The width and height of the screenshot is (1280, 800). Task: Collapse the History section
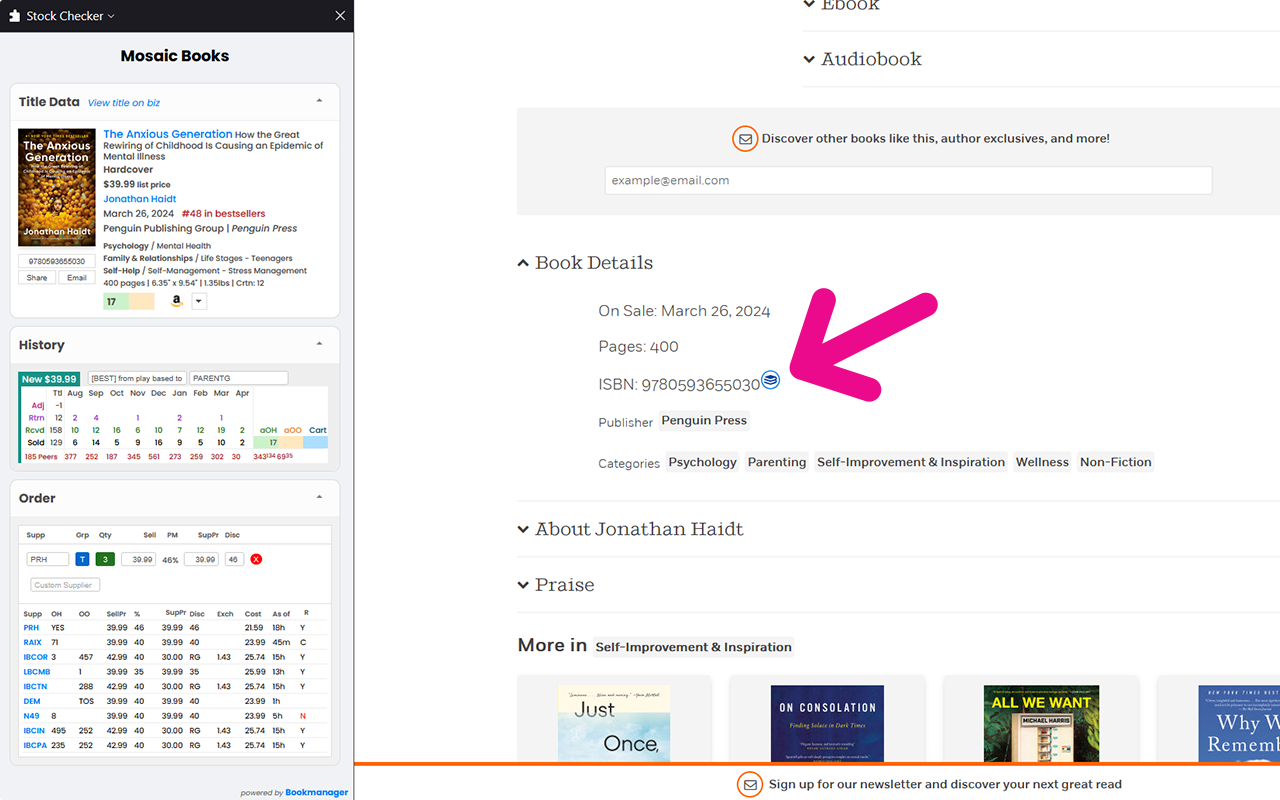pos(319,344)
